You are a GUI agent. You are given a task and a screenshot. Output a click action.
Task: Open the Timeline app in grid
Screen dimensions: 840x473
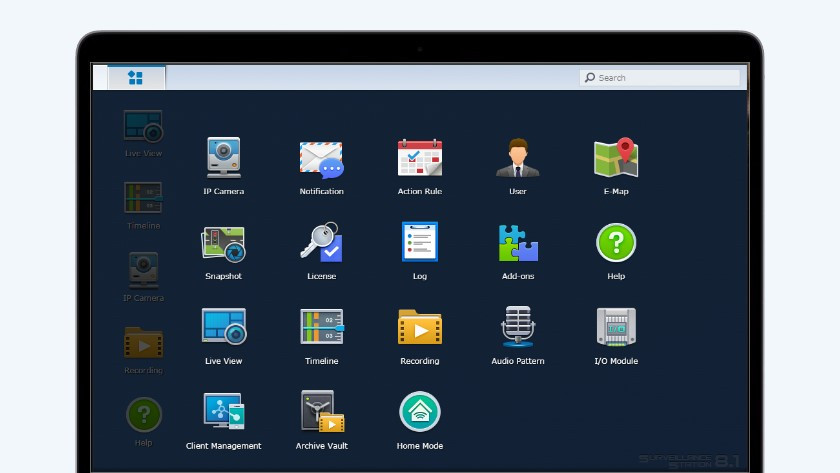pos(321,328)
